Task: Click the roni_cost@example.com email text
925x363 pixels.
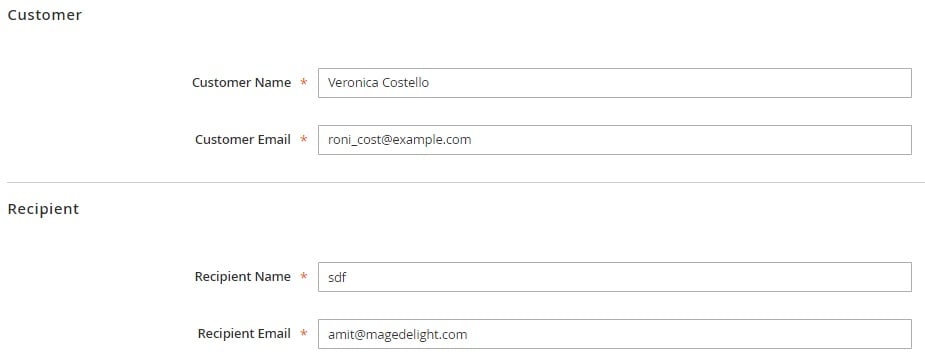Action: pos(399,140)
